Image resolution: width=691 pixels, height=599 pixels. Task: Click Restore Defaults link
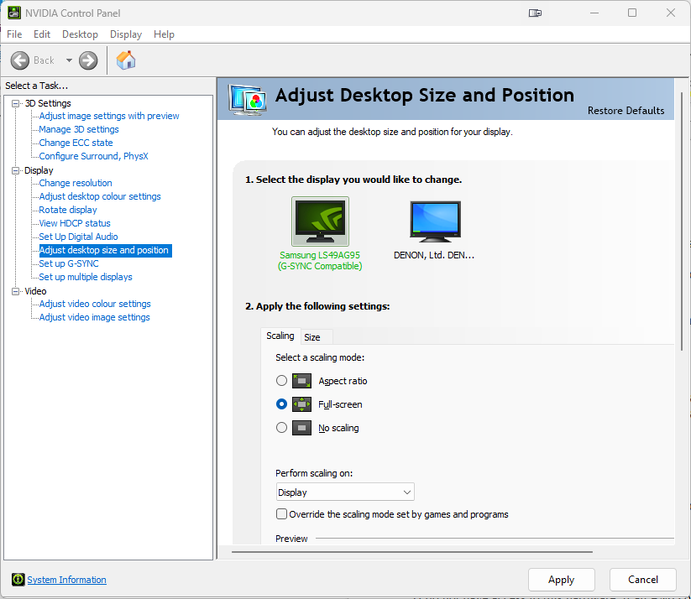click(626, 111)
